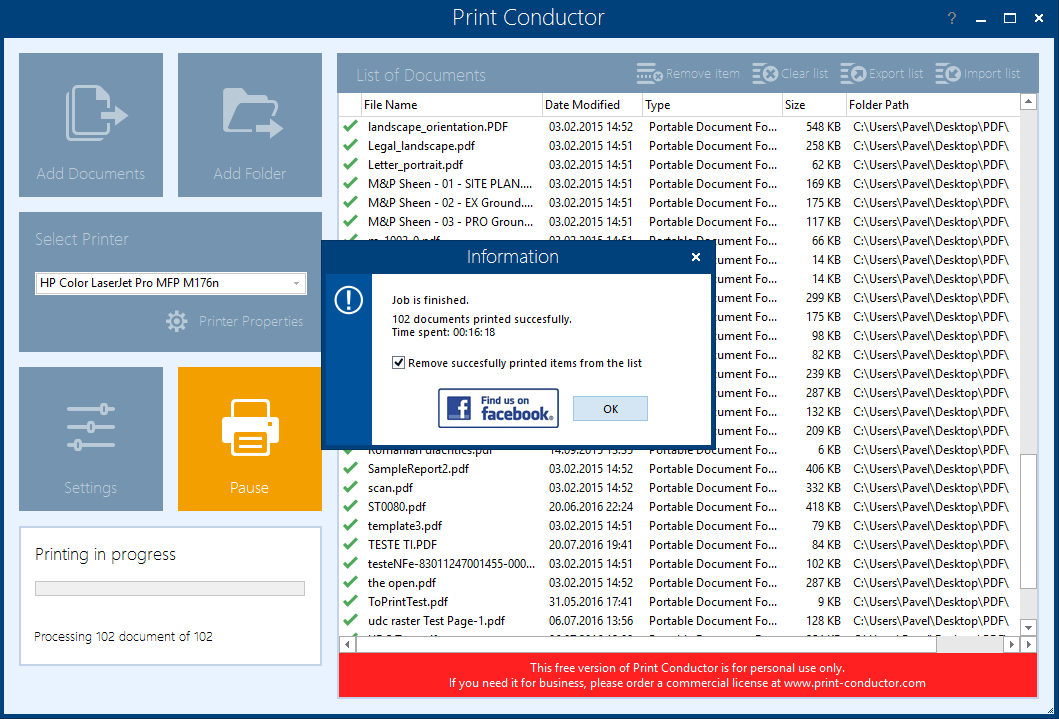Viewport: 1059px width, 719px height.
Task: Select the open.pdf row
Action: click(x=678, y=583)
